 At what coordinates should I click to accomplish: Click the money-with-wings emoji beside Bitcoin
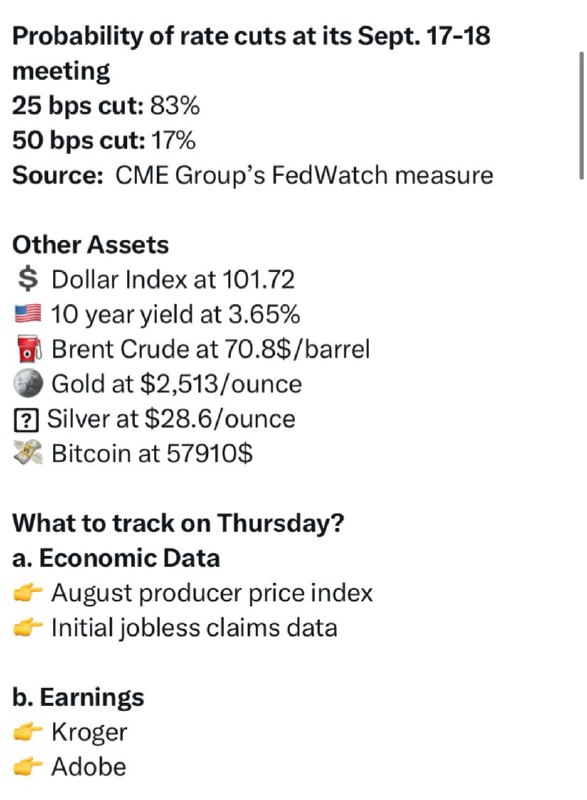coord(28,453)
